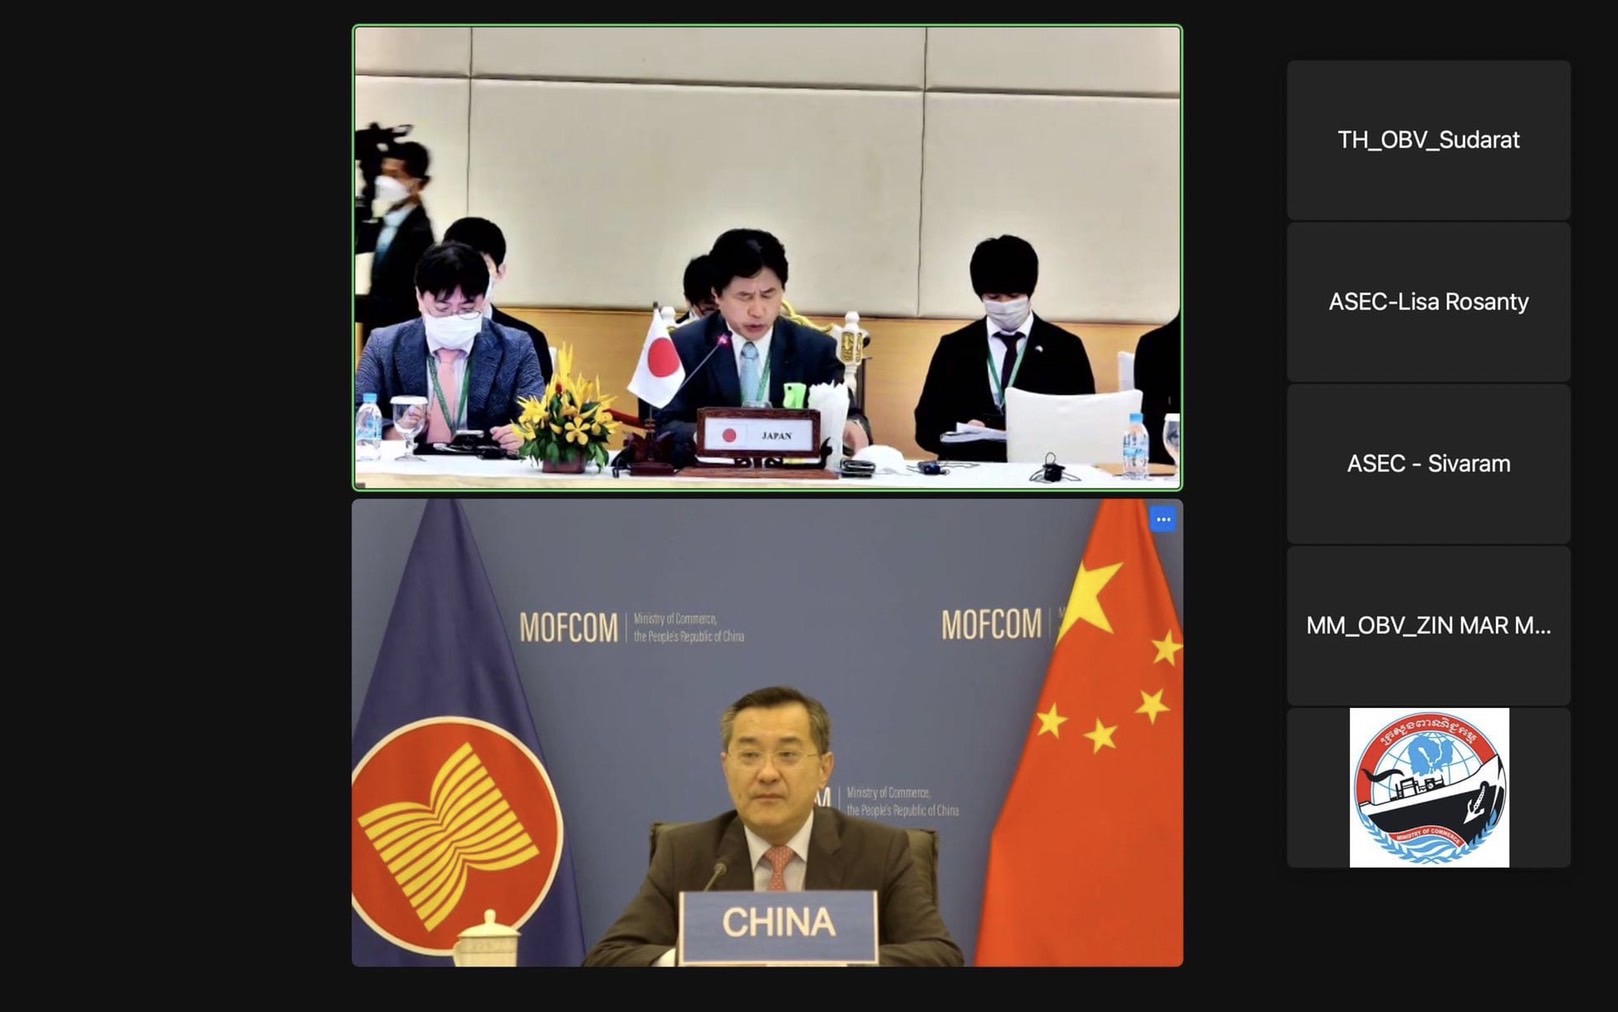Click the JAPAN nameplate on the table
Viewport: 1618px width, 1012px height.
coord(761,435)
